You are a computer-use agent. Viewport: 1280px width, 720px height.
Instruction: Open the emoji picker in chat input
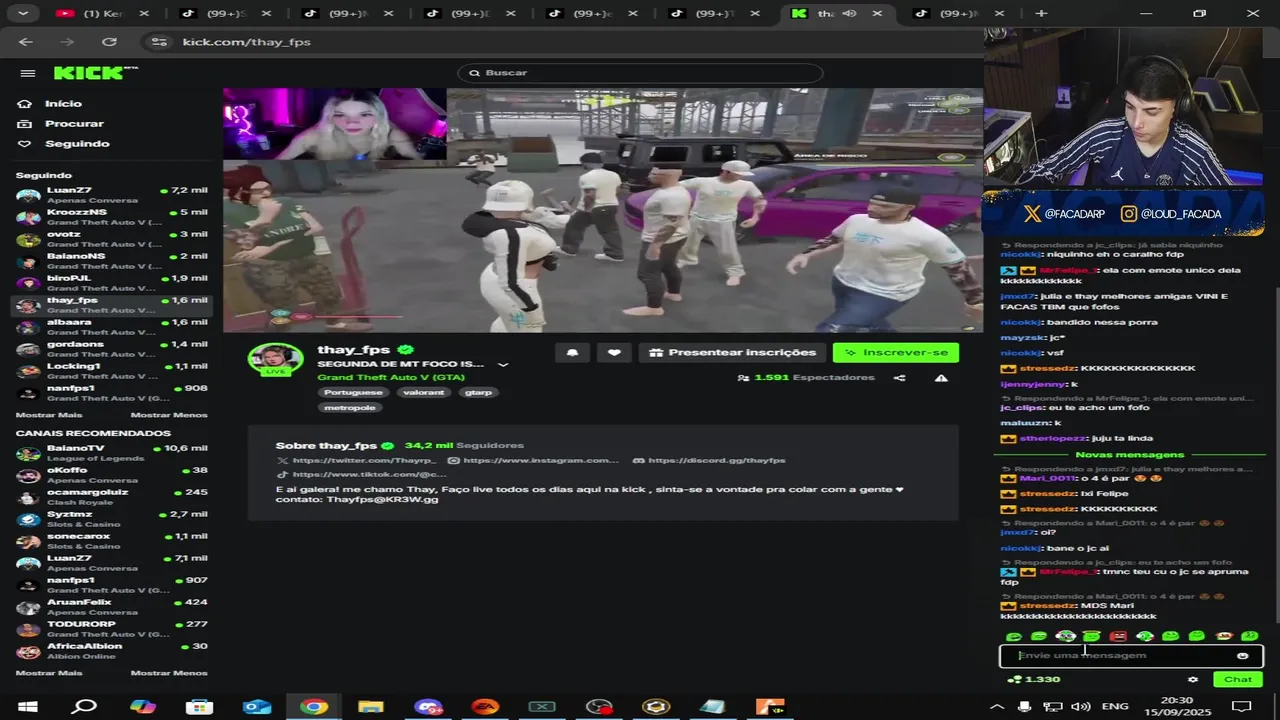coord(1243,656)
